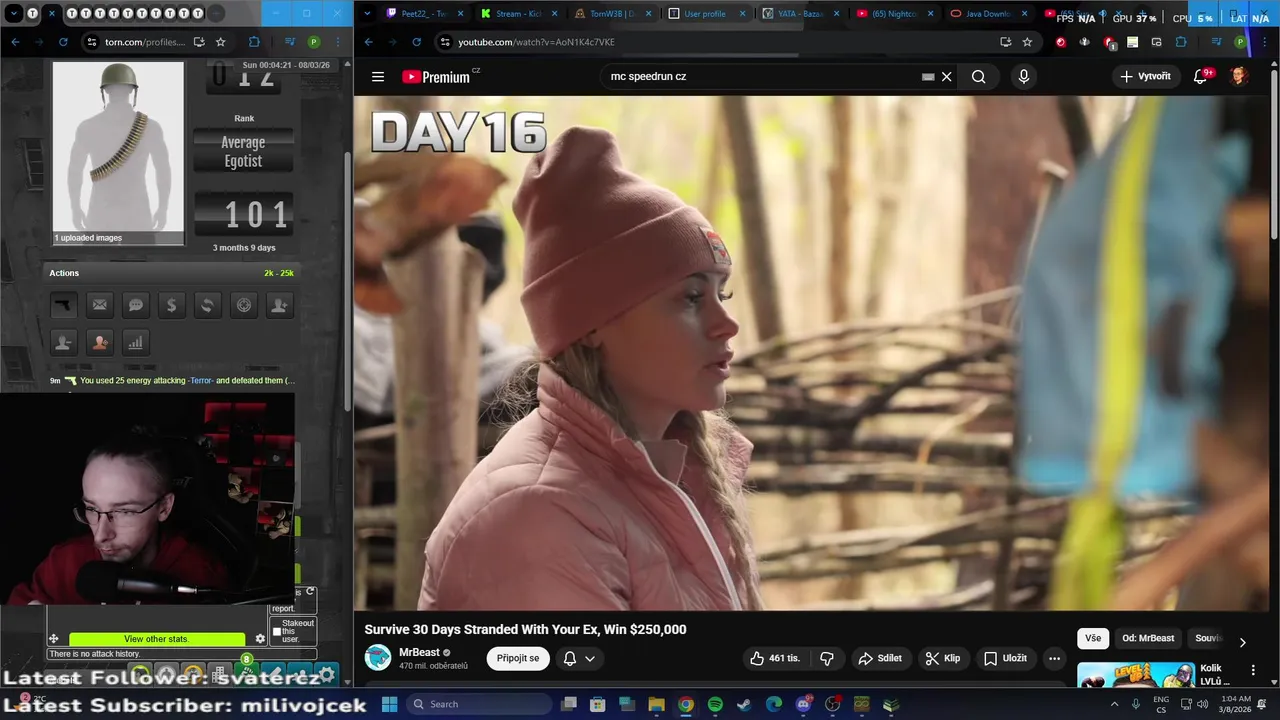Viewport: 1280px width, 720px height.
Task: Switch to the TornW3B tab
Action: (611, 14)
